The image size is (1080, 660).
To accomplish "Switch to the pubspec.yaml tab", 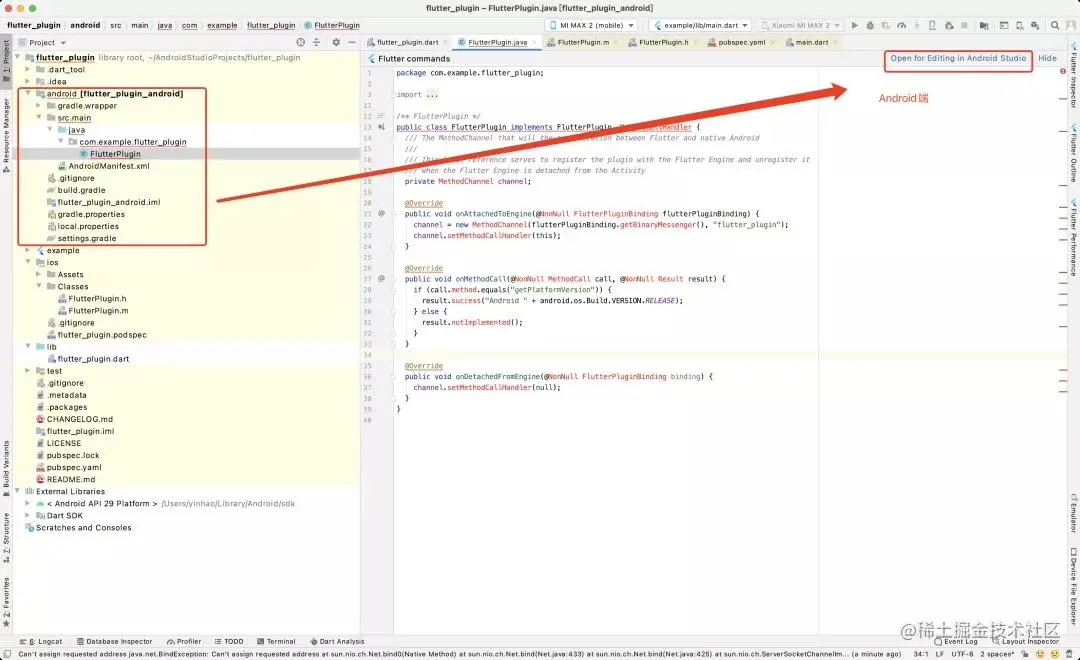I will click(741, 42).
